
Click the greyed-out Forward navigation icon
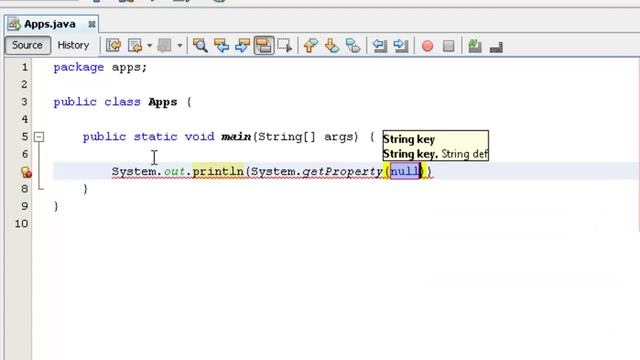(164, 45)
